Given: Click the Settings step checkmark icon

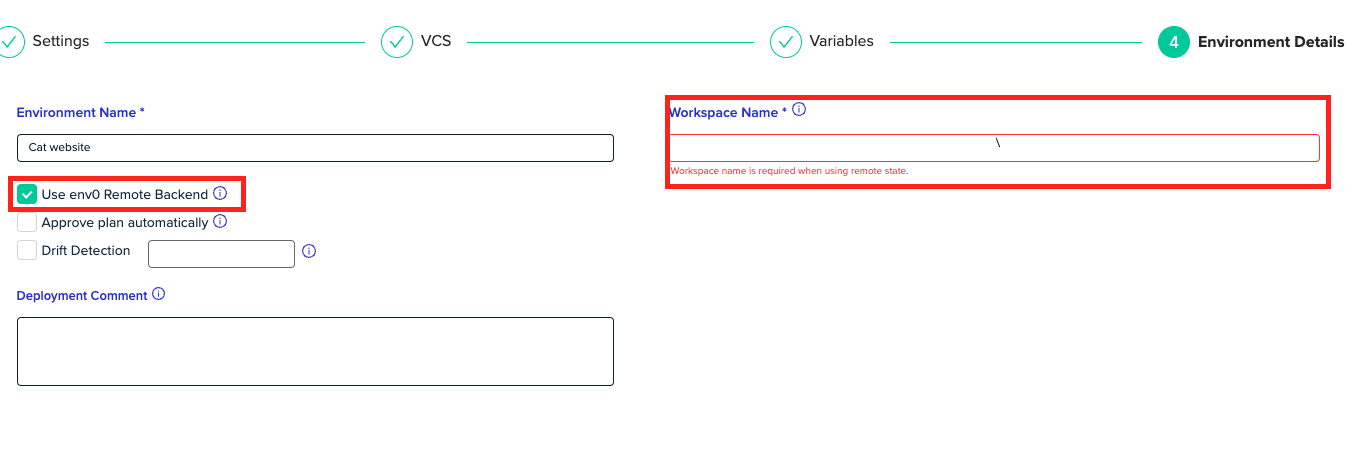Looking at the screenshot, I should (x=9, y=42).
